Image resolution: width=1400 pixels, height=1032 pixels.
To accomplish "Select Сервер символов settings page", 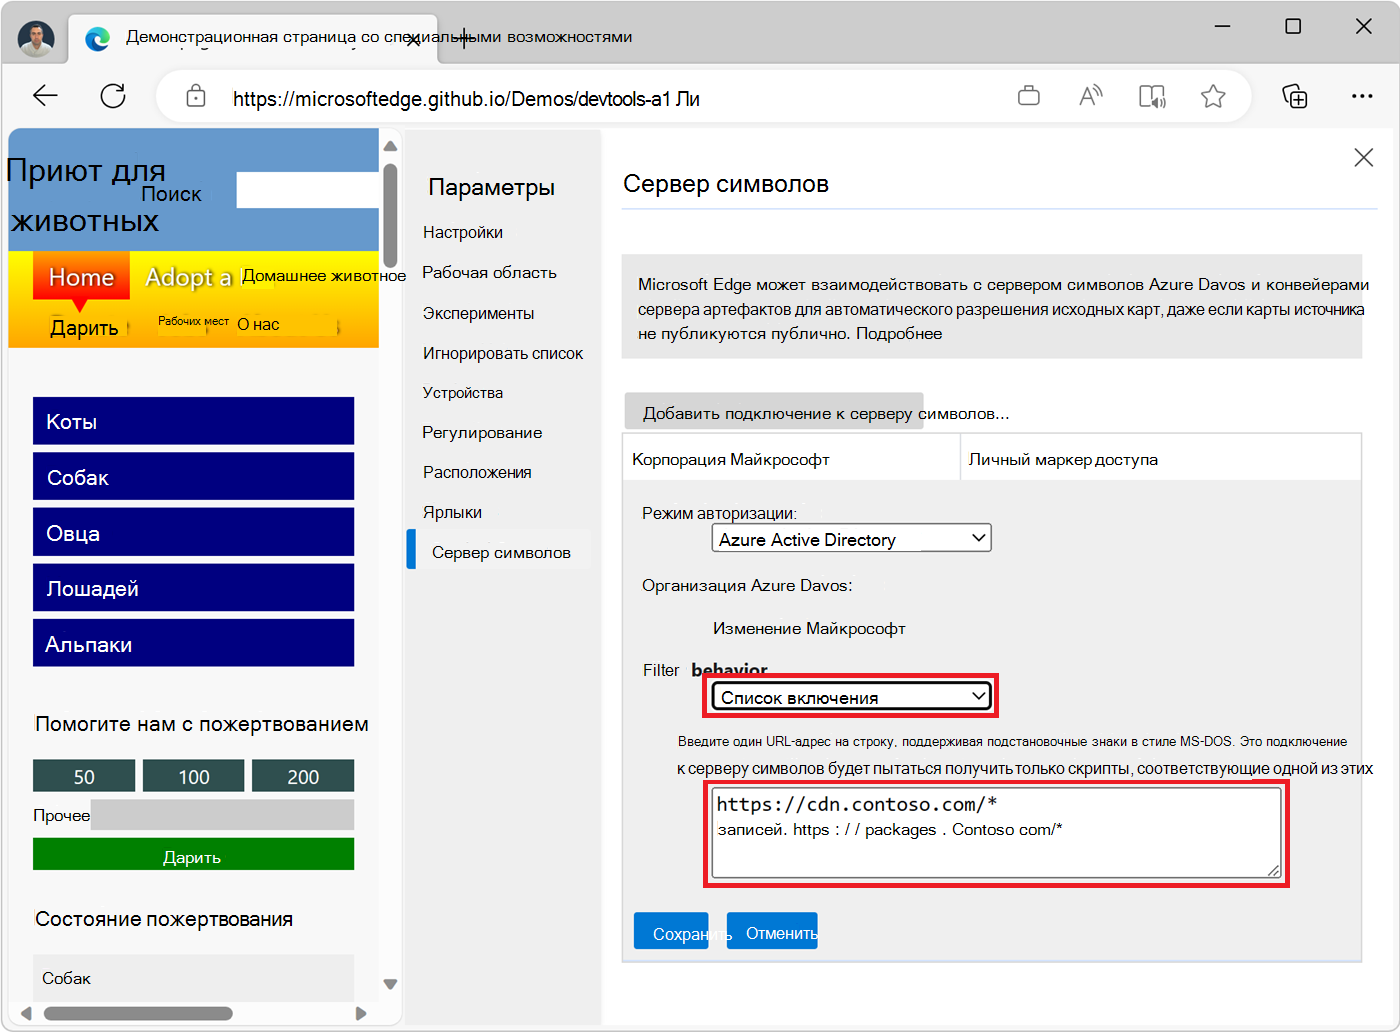I will (498, 550).
